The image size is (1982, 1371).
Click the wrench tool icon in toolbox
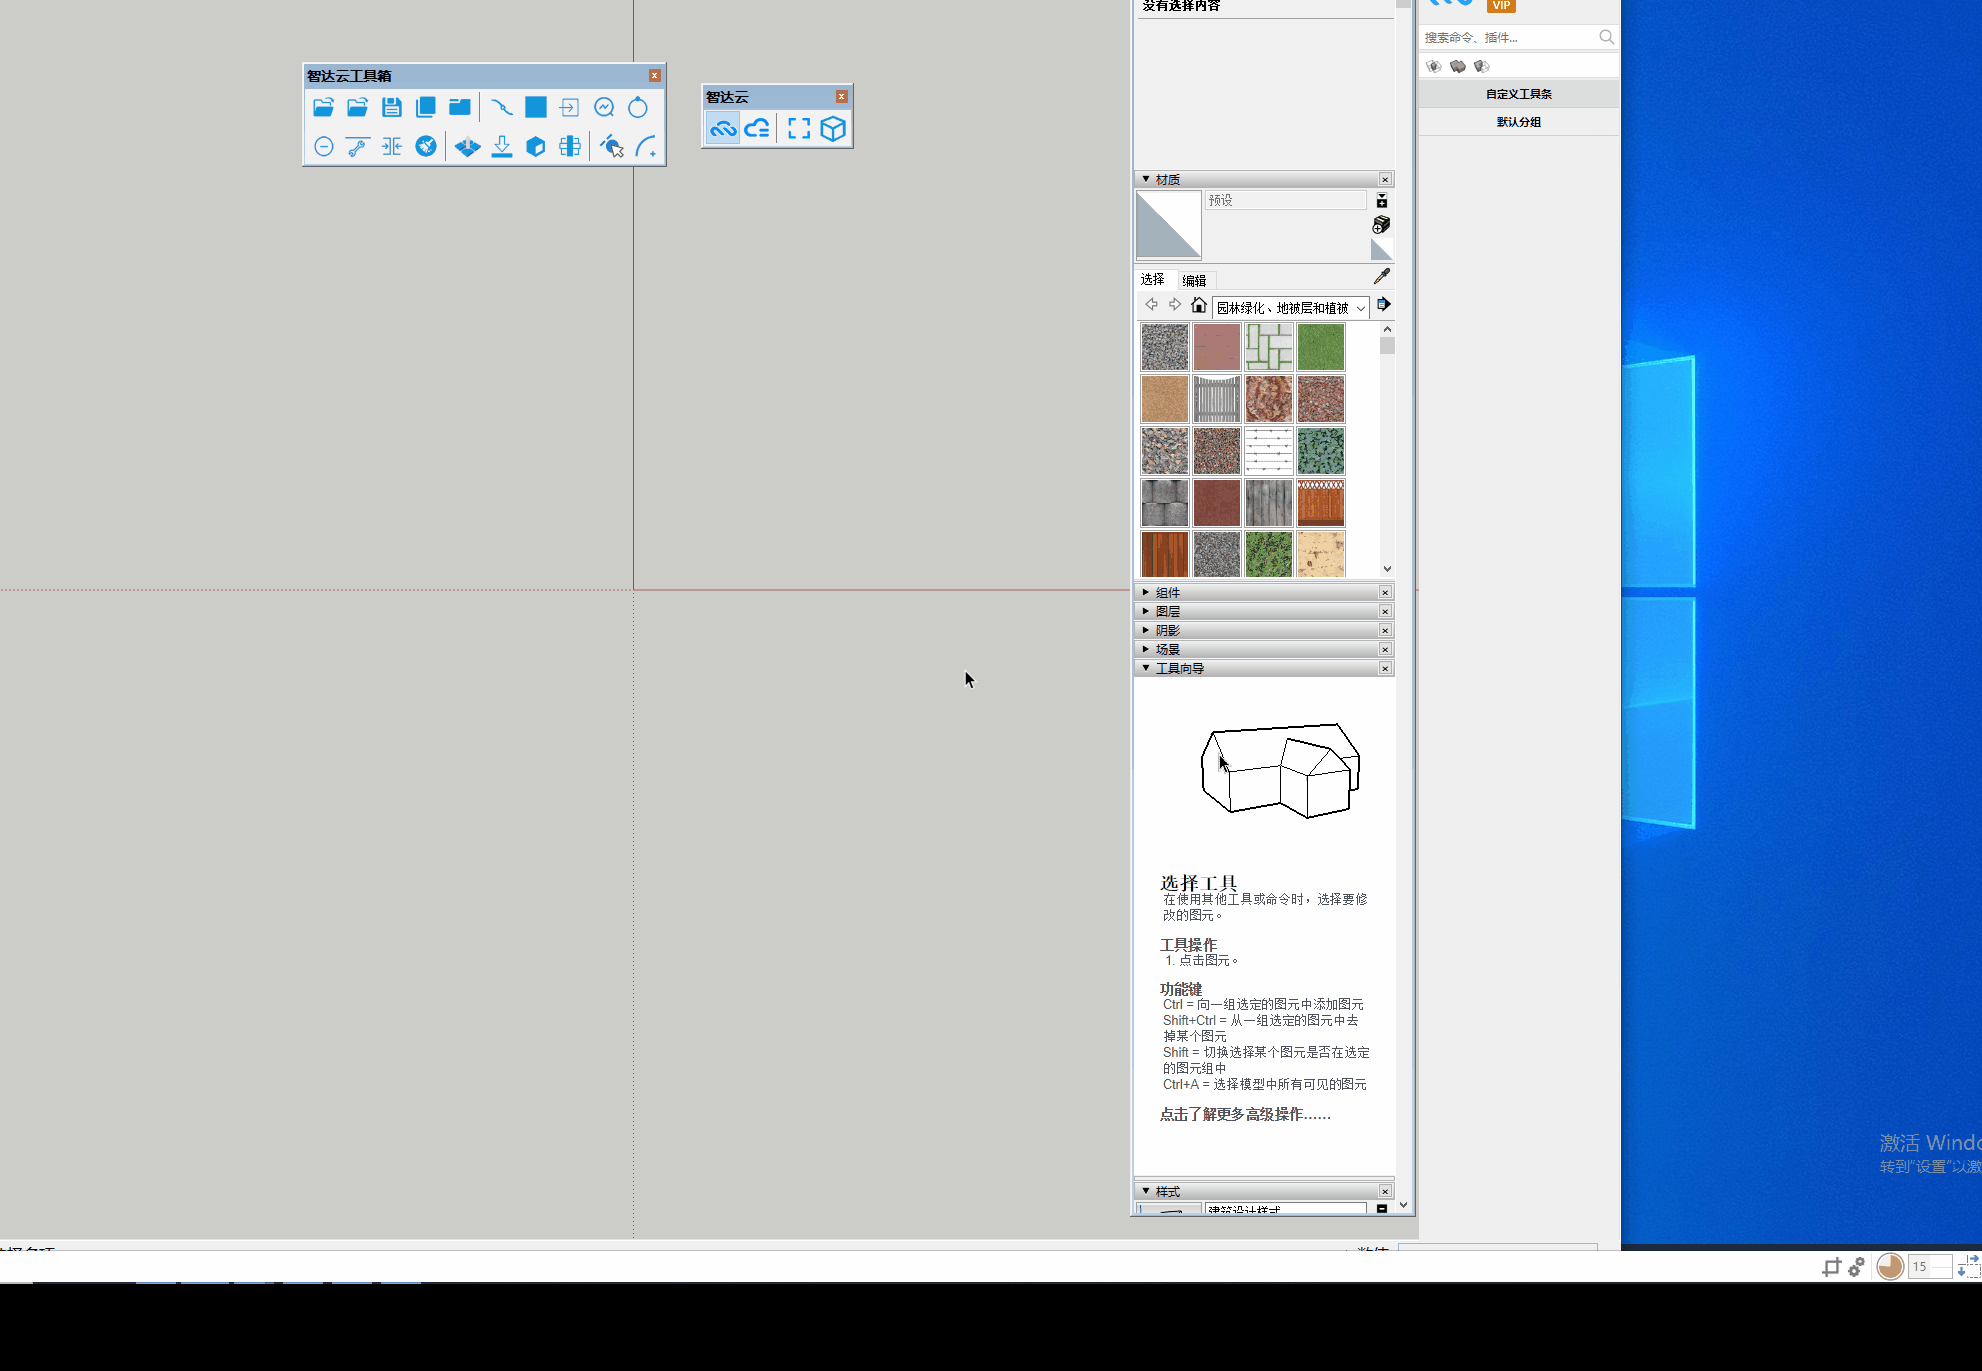pos(357,147)
